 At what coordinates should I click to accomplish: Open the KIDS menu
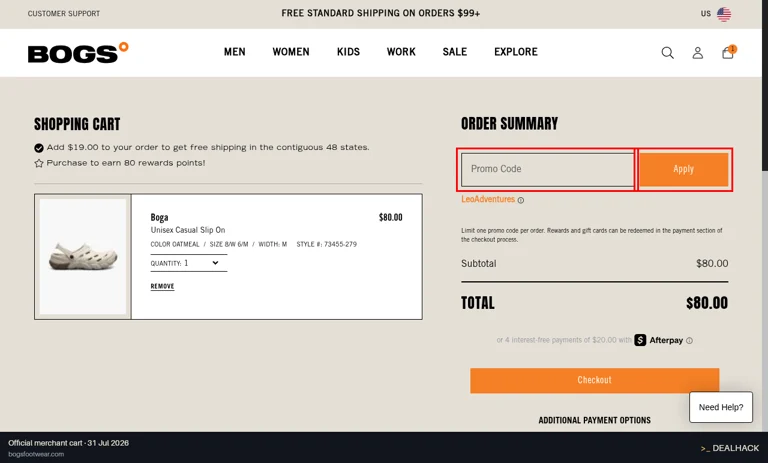pyautogui.click(x=348, y=52)
